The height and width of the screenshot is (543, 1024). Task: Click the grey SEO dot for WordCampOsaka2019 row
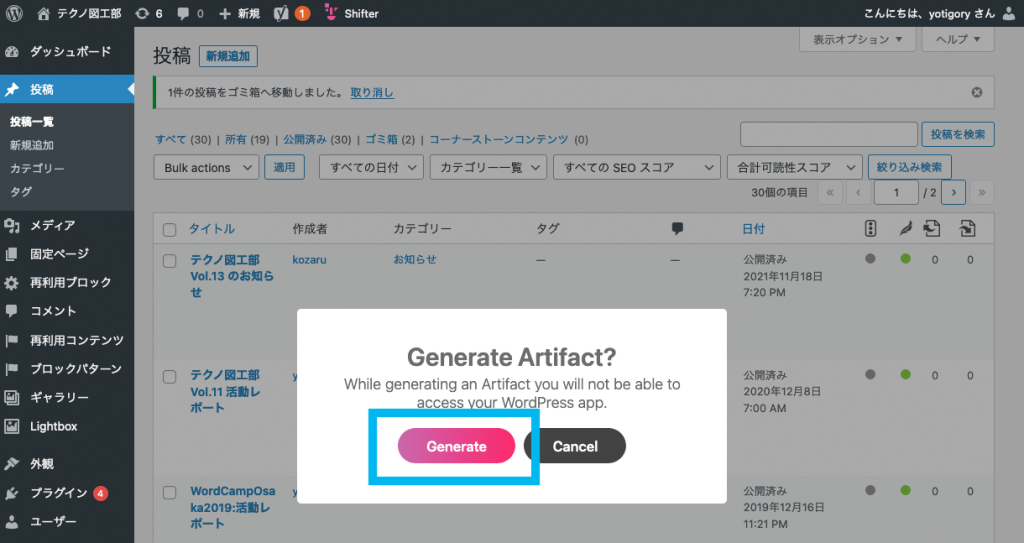coord(870,490)
